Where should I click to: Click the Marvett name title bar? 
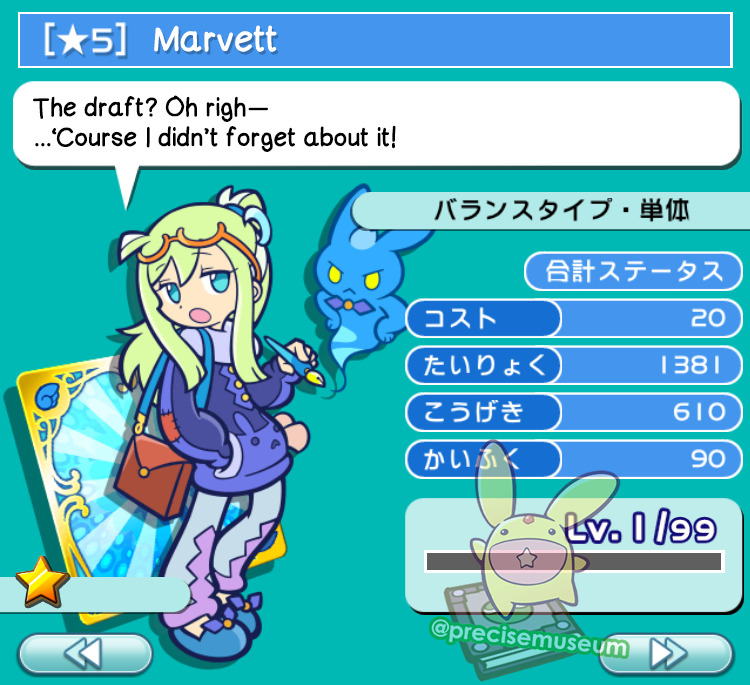coord(375,40)
